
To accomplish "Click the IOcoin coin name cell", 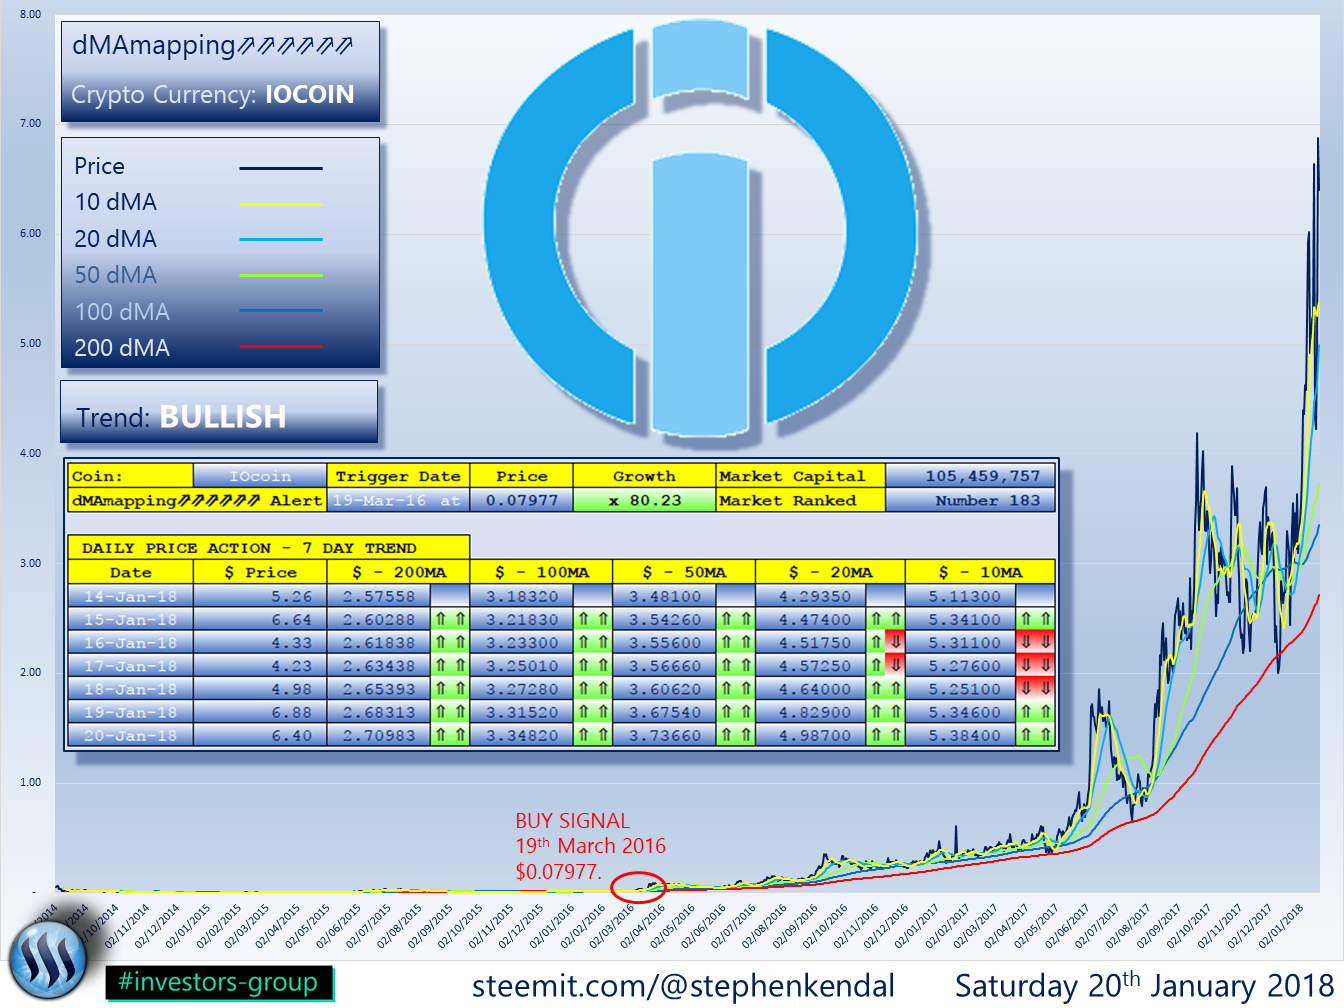I will click(x=260, y=476).
